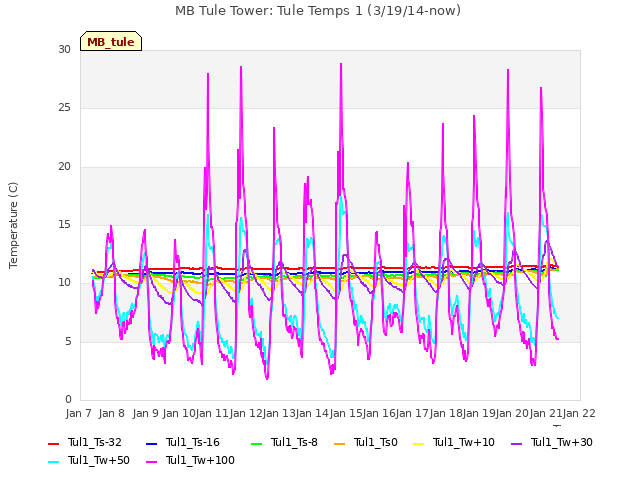This screenshot has height=480, width=640.
Task: Click the magenta Tul1_Tw+100 legend swatch
Action: 151,461
